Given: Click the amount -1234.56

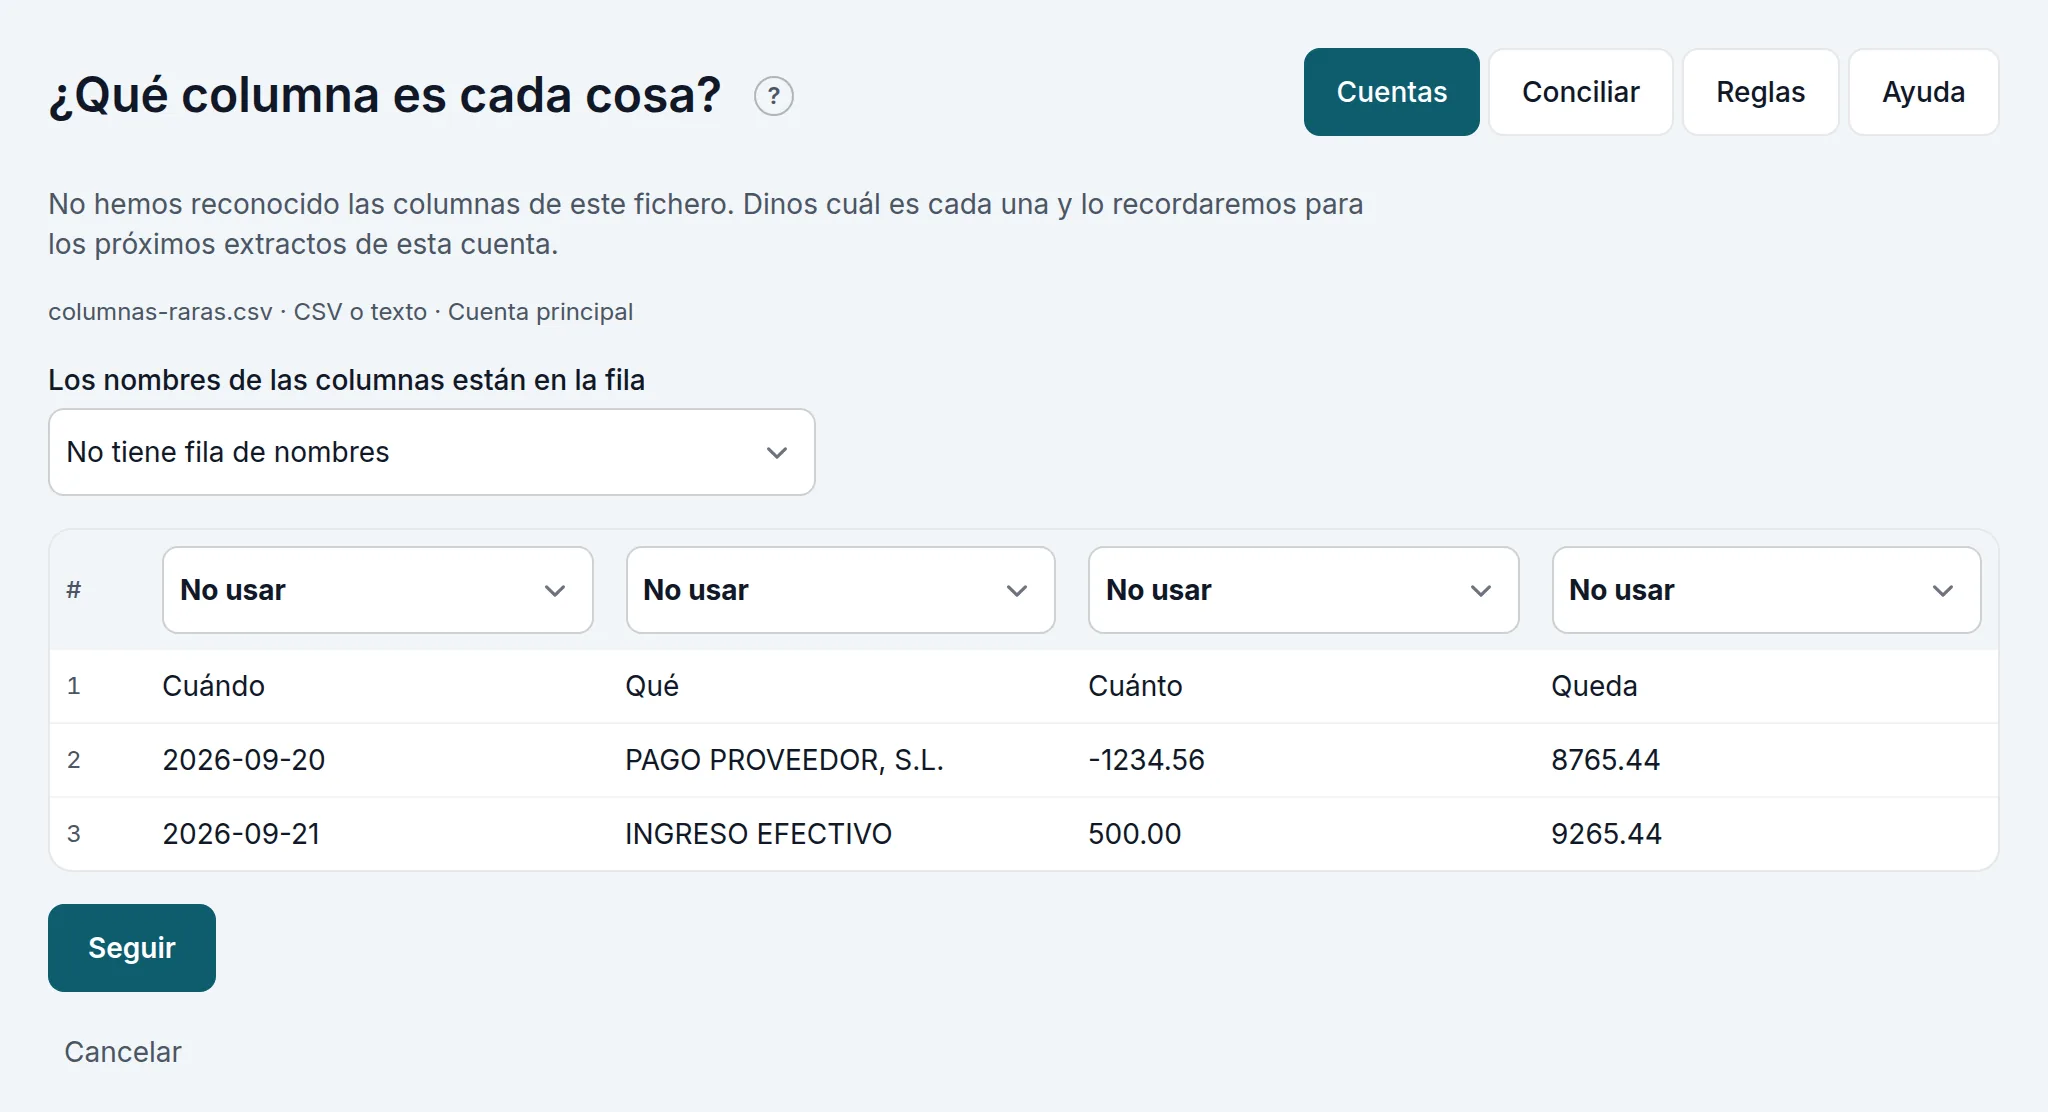Looking at the screenshot, I should coord(1146,760).
